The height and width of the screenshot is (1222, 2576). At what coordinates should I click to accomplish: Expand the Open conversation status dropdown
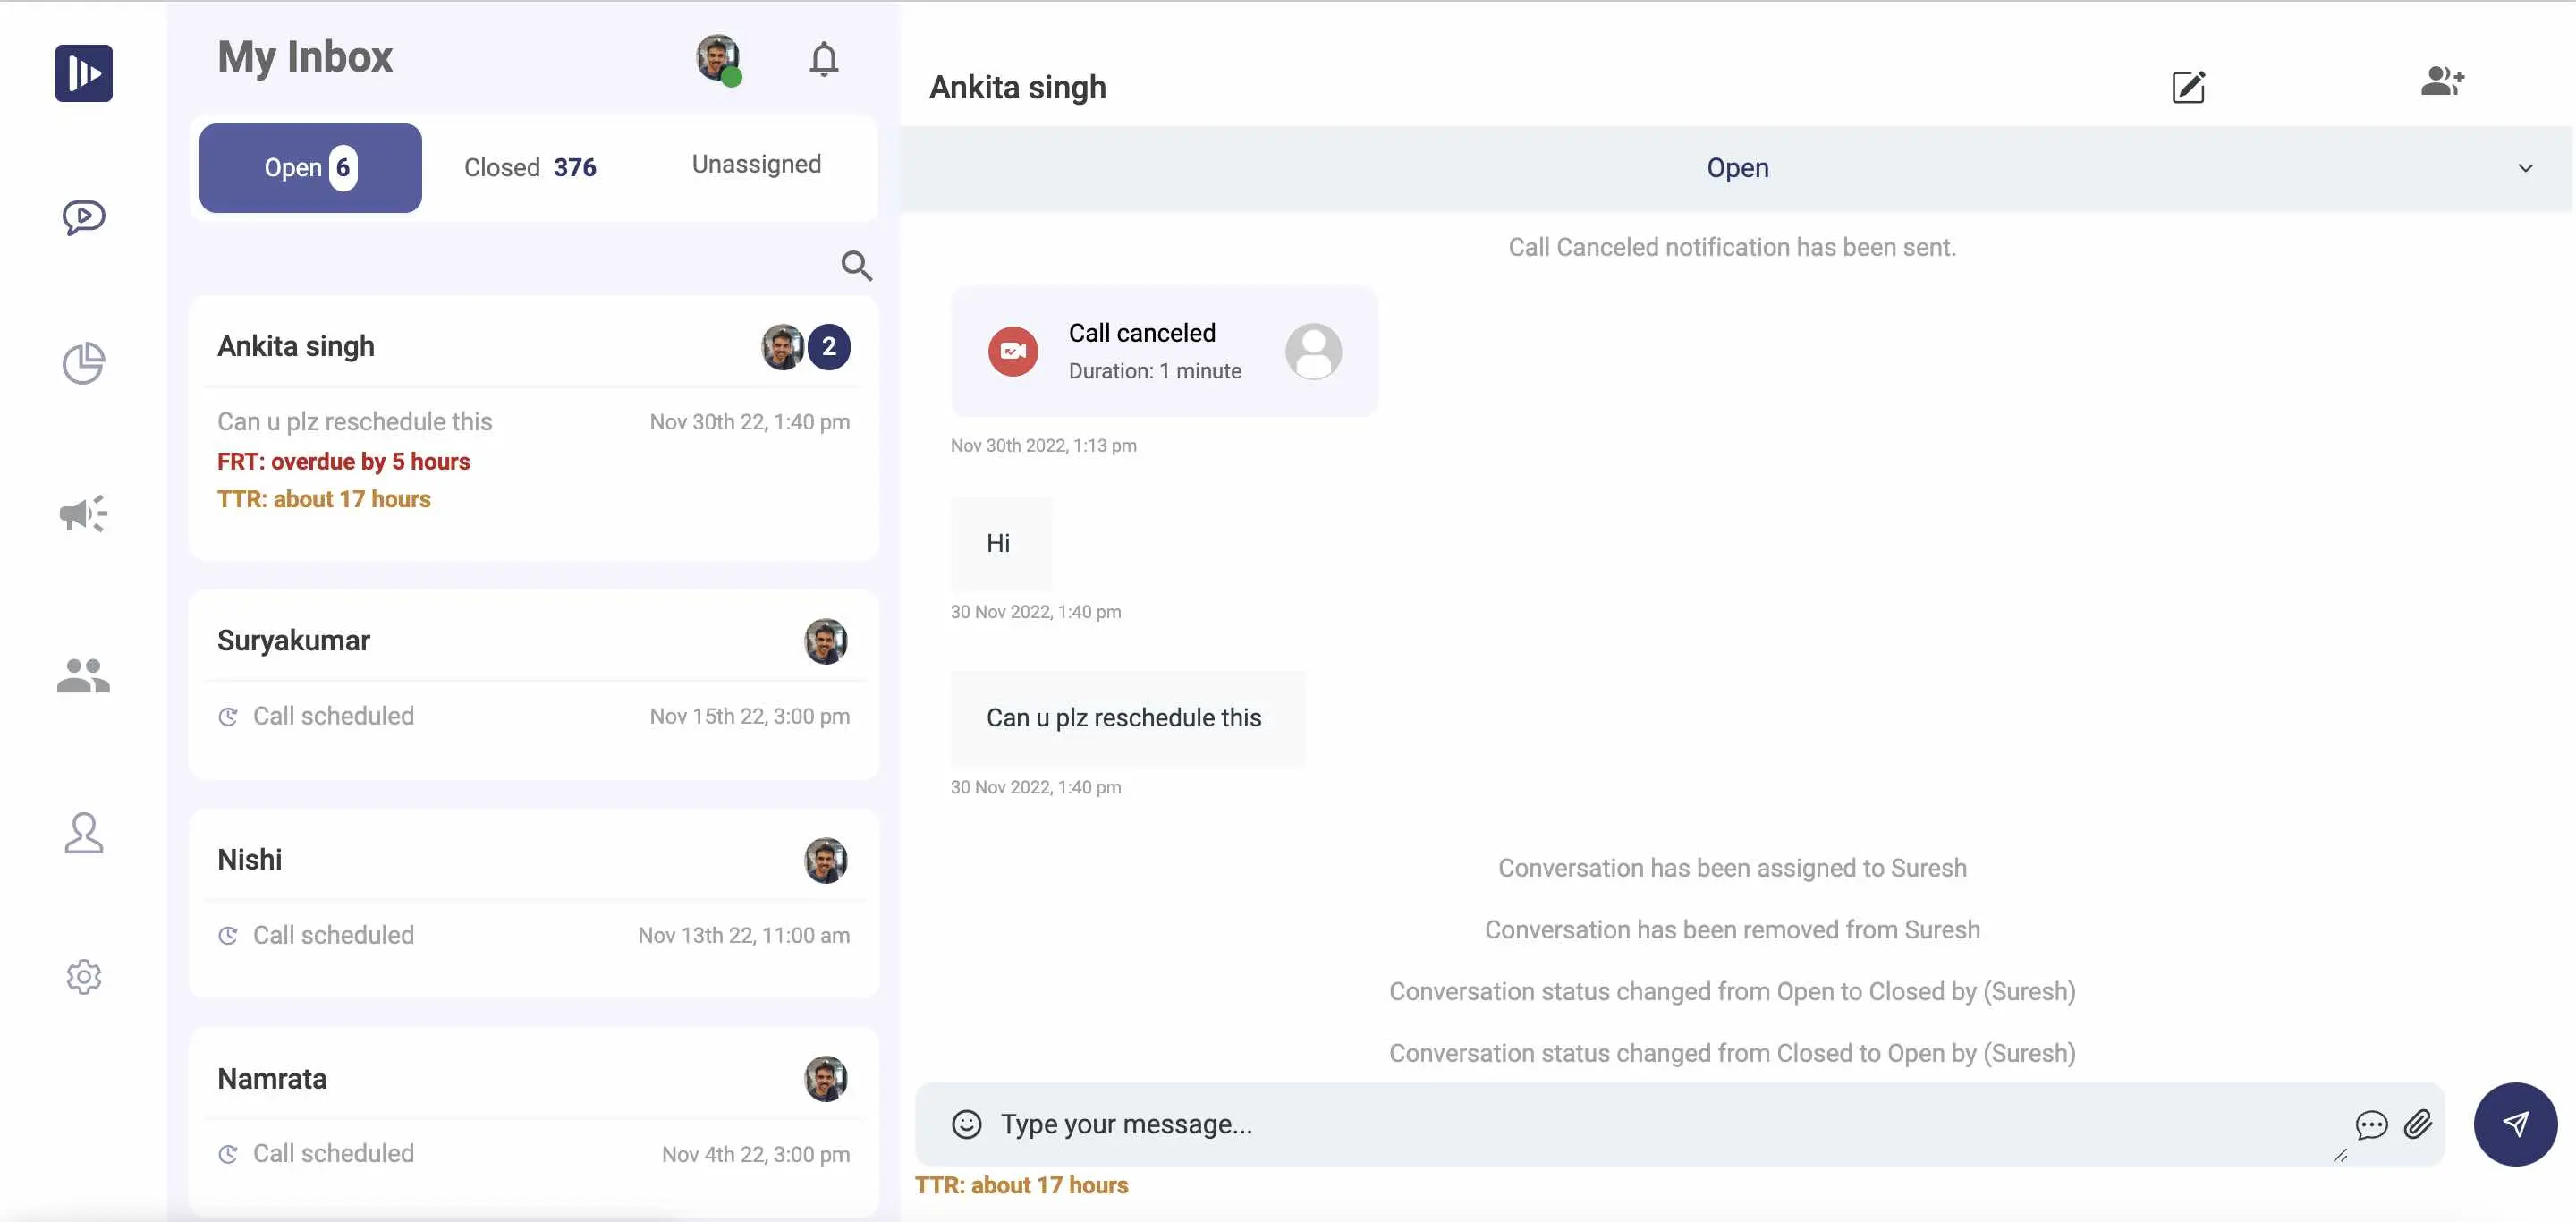1737,168
